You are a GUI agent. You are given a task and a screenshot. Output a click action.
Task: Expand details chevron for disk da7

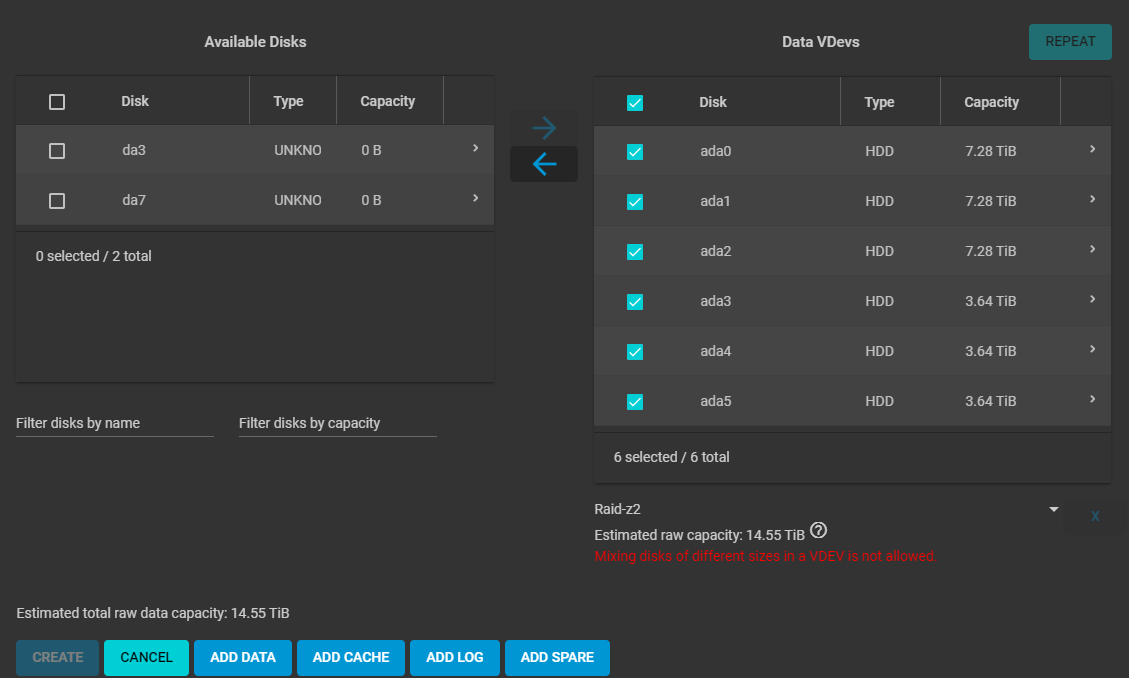pyautogui.click(x=475, y=198)
